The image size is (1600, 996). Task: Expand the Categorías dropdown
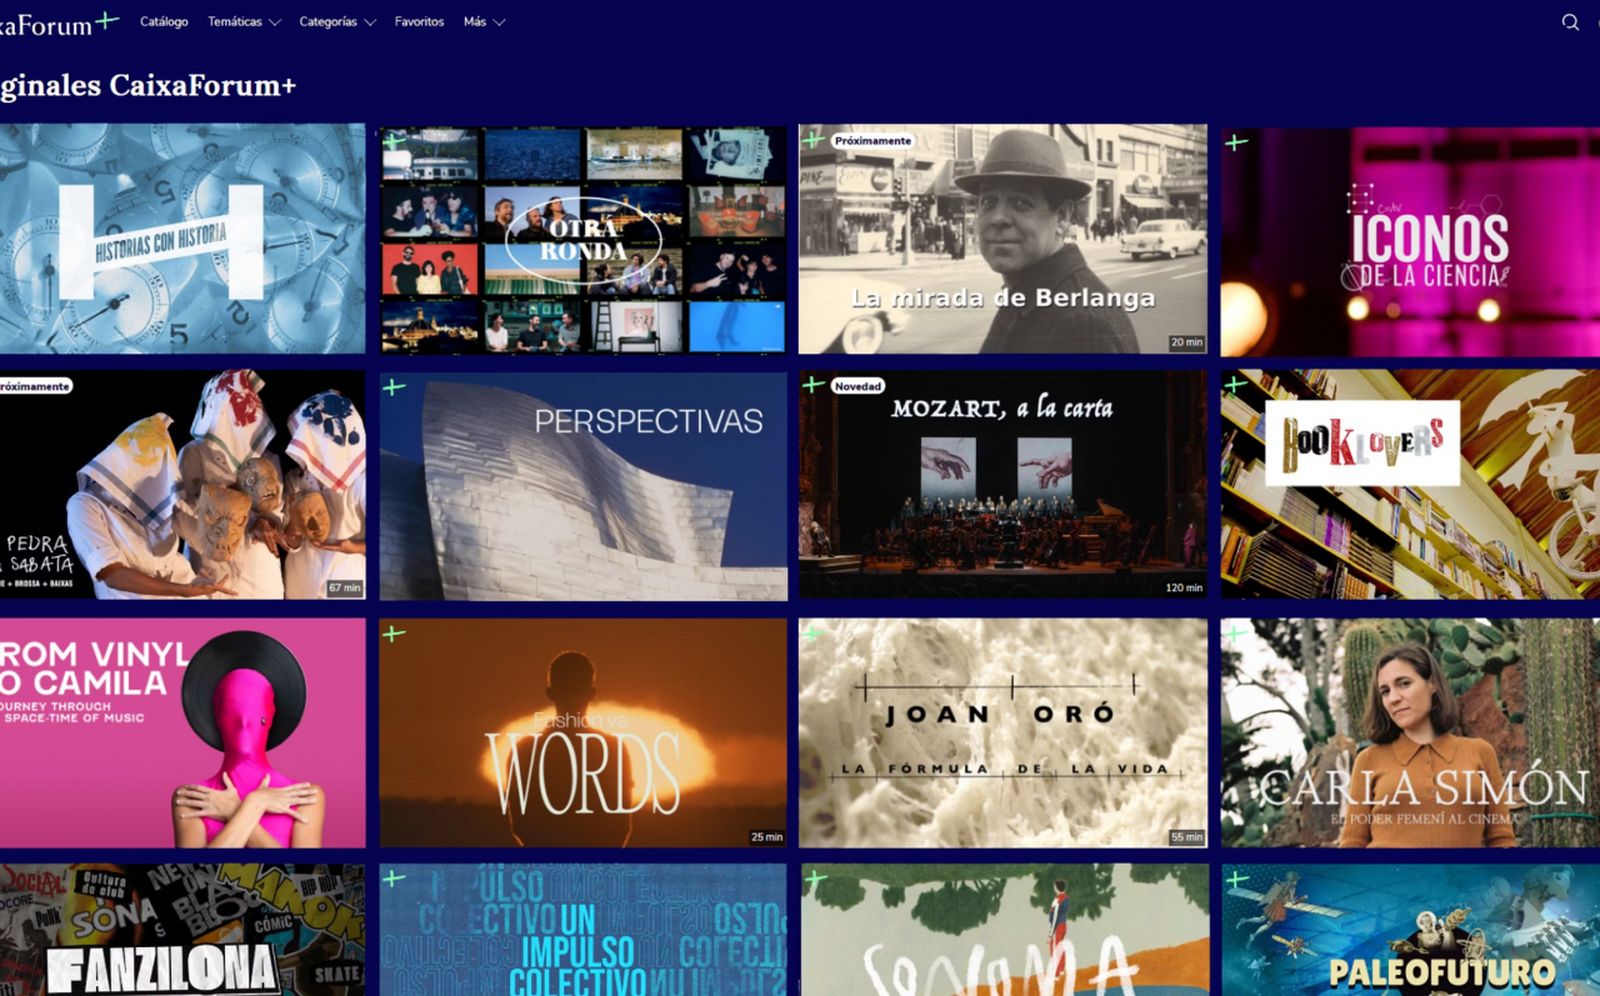coord(338,22)
